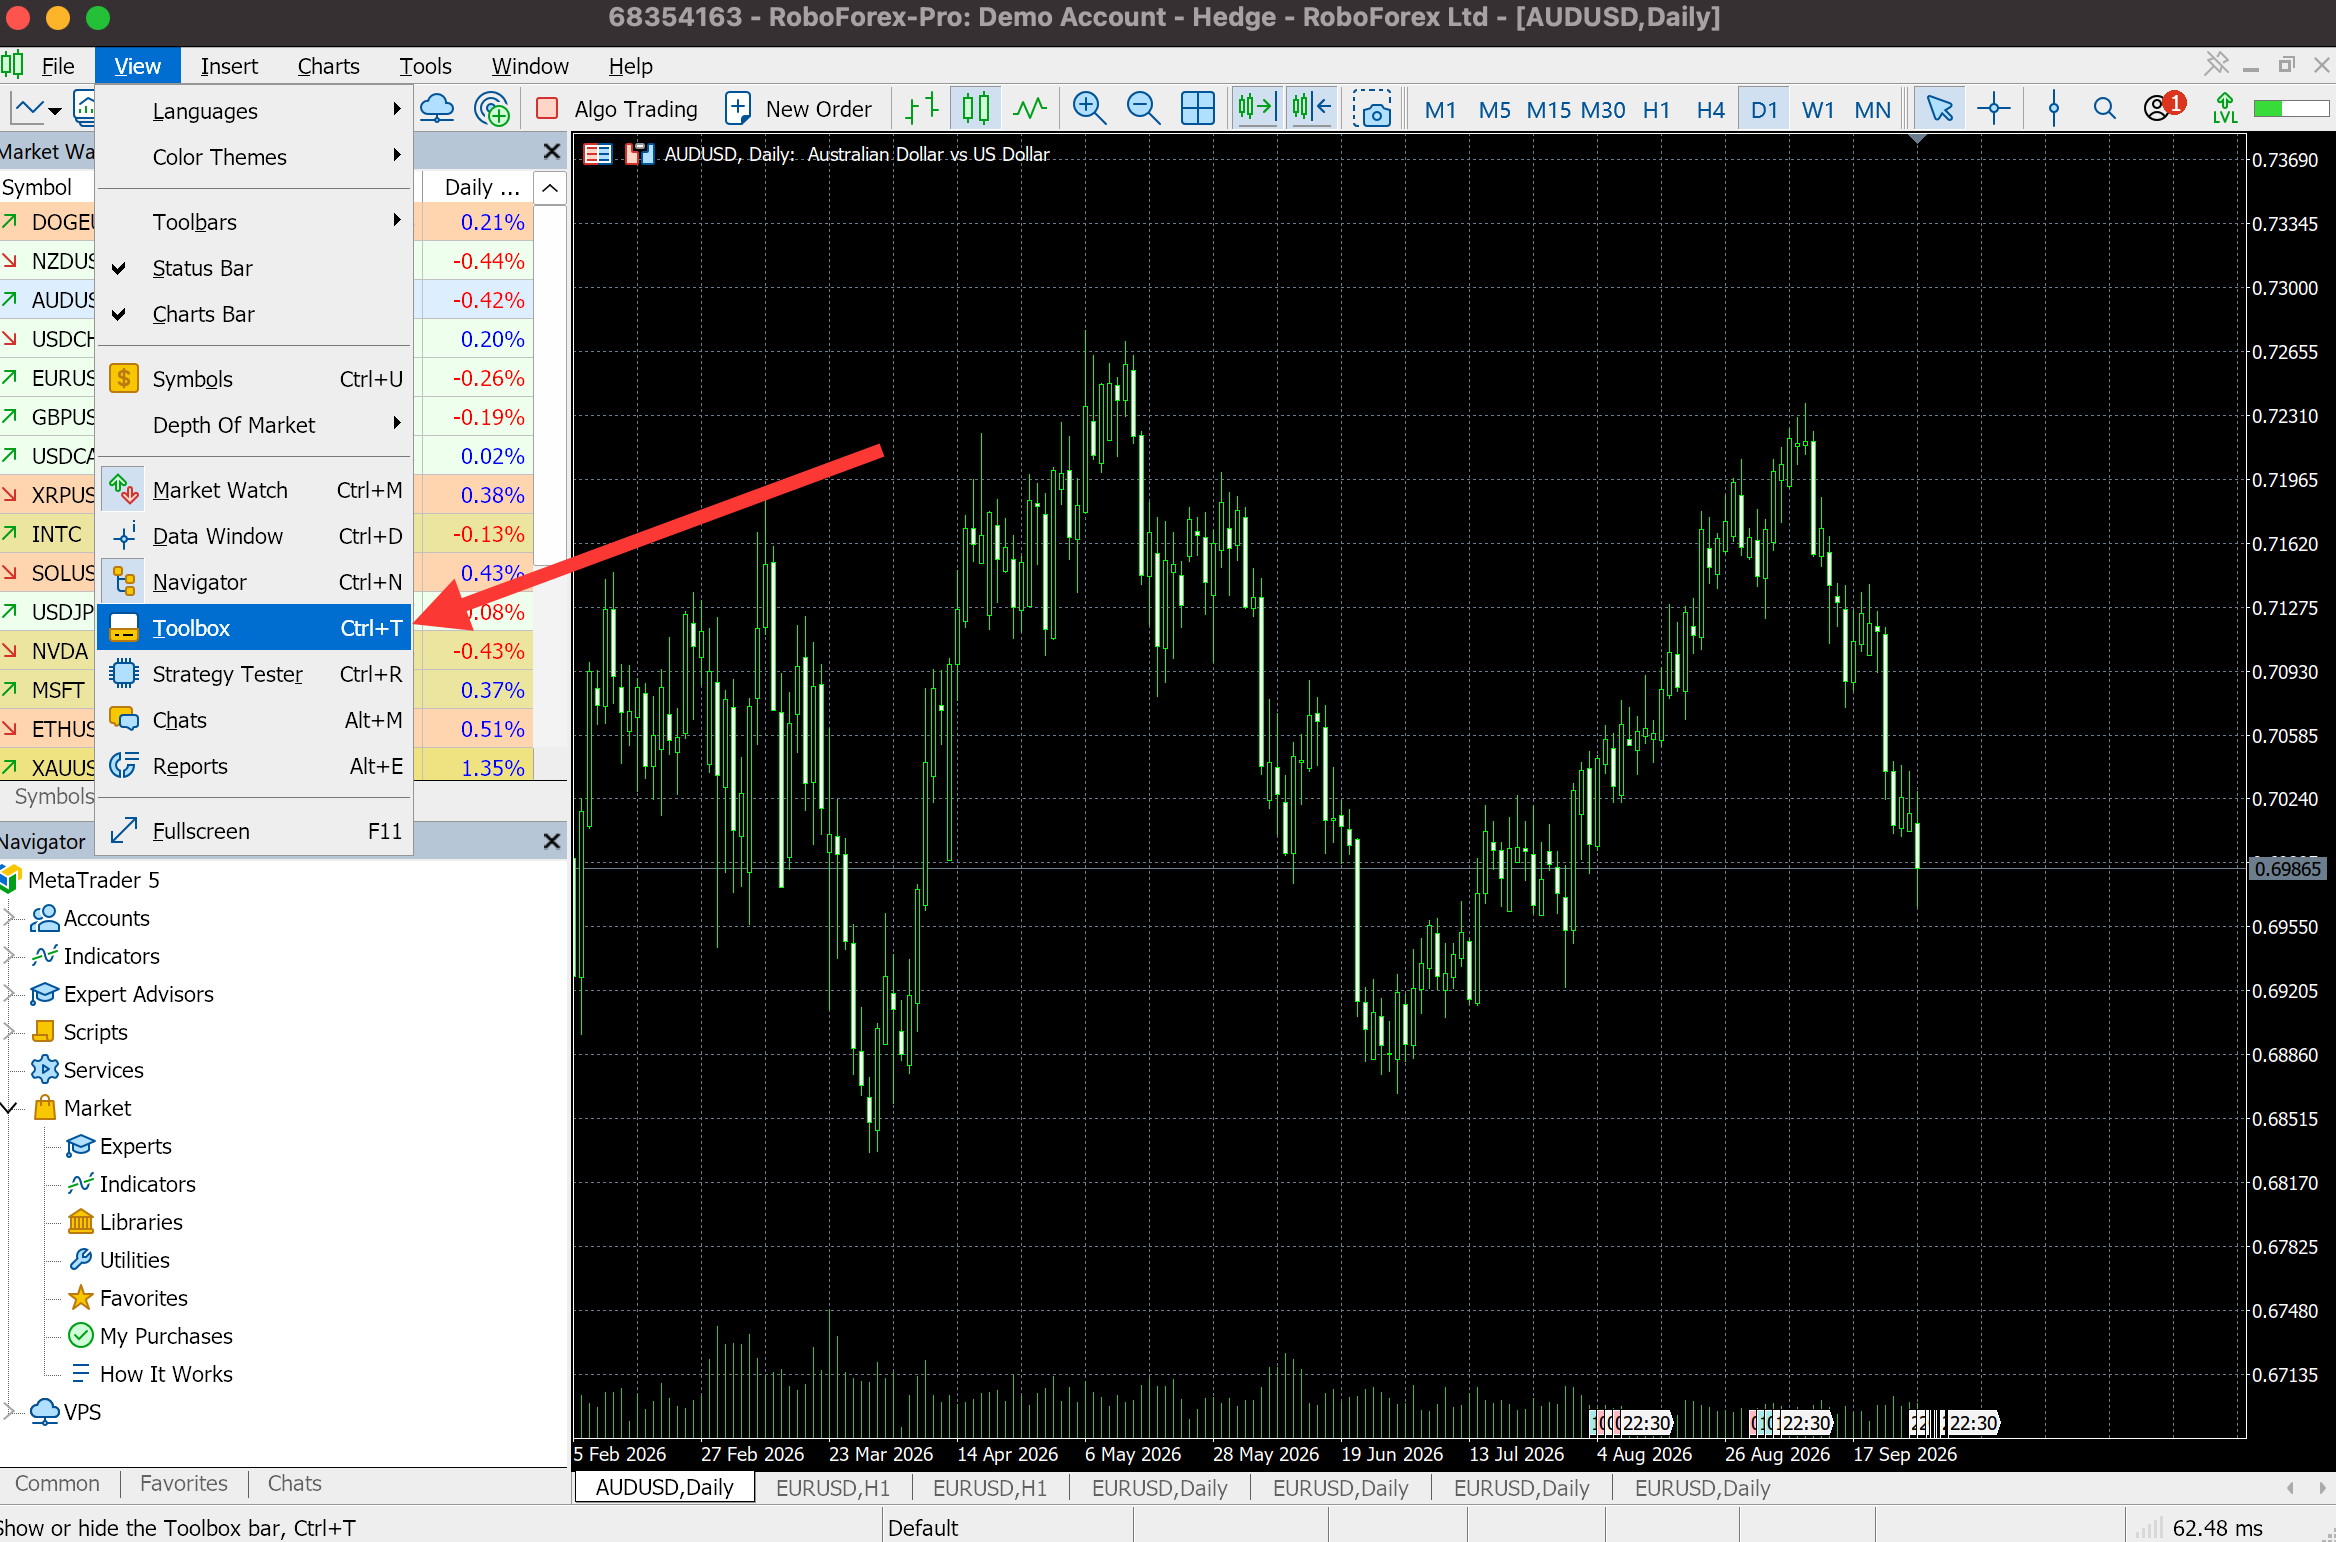The height and width of the screenshot is (1542, 2336).
Task: Switch chart to line chart icon
Action: point(1030,108)
